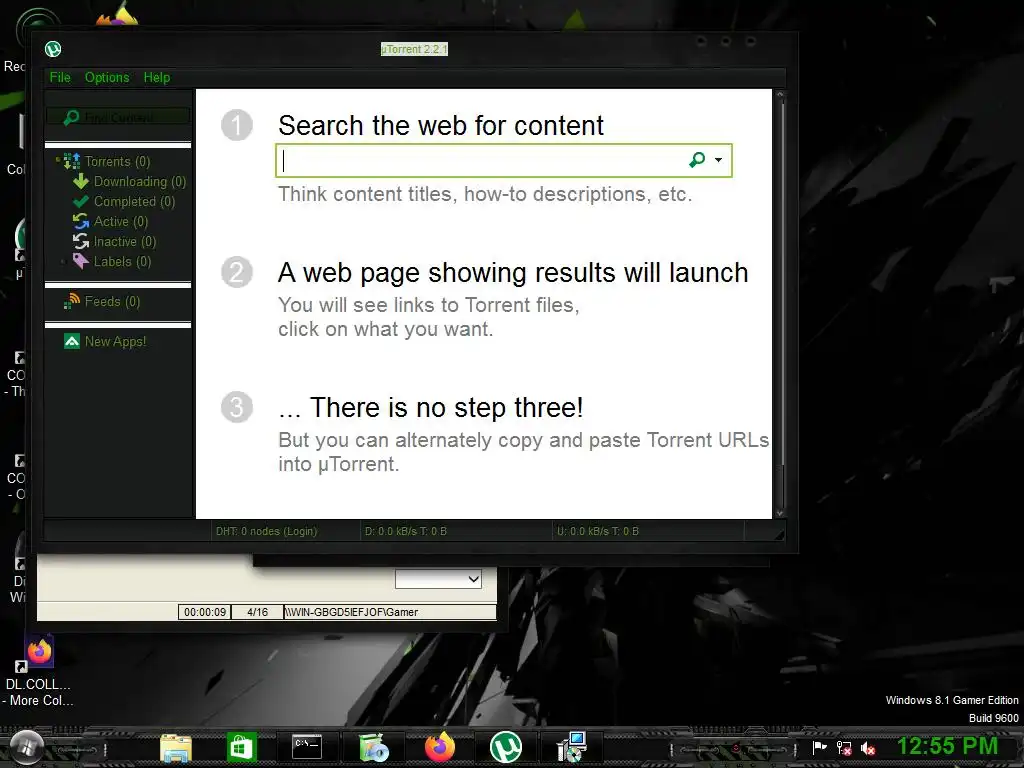Open the Help menu
The height and width of the screenshot is (768, 1024).
pos(157,77)
